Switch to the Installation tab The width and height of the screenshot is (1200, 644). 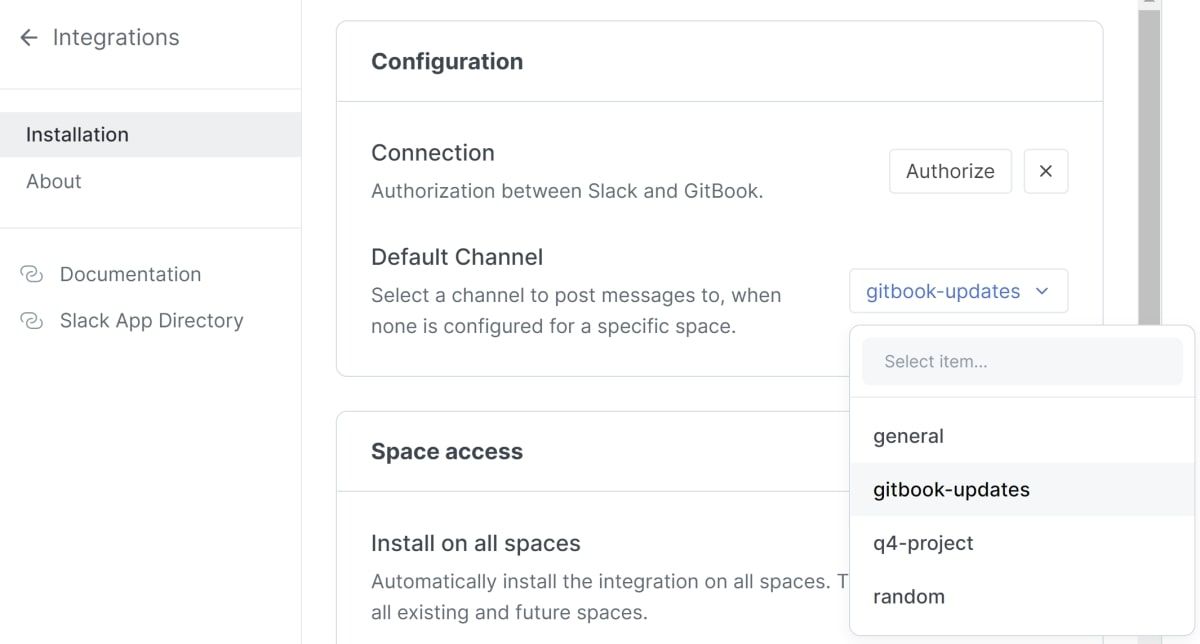(x=78, y=134)
